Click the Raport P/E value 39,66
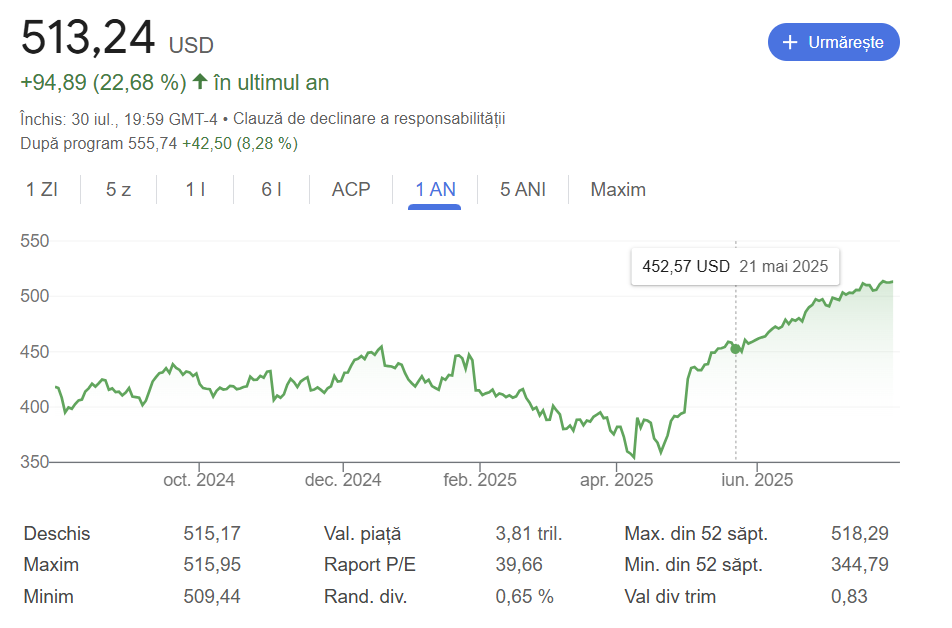The image size is (952, 628). click(x=519, y=565)
